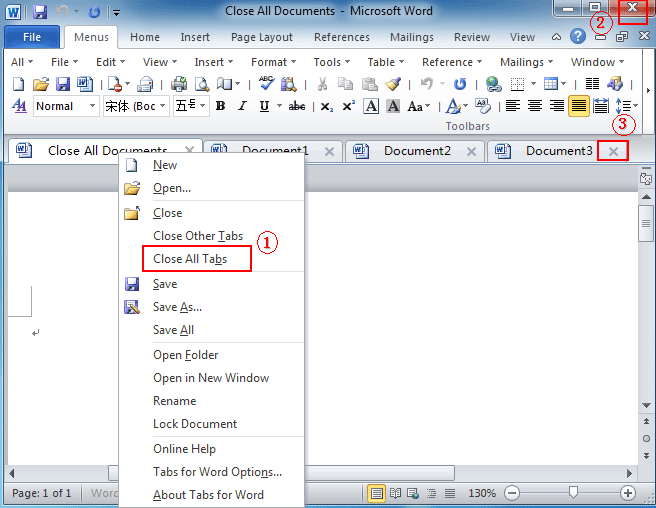Click the zoom slider handle
656x508 pixels.
573,493
